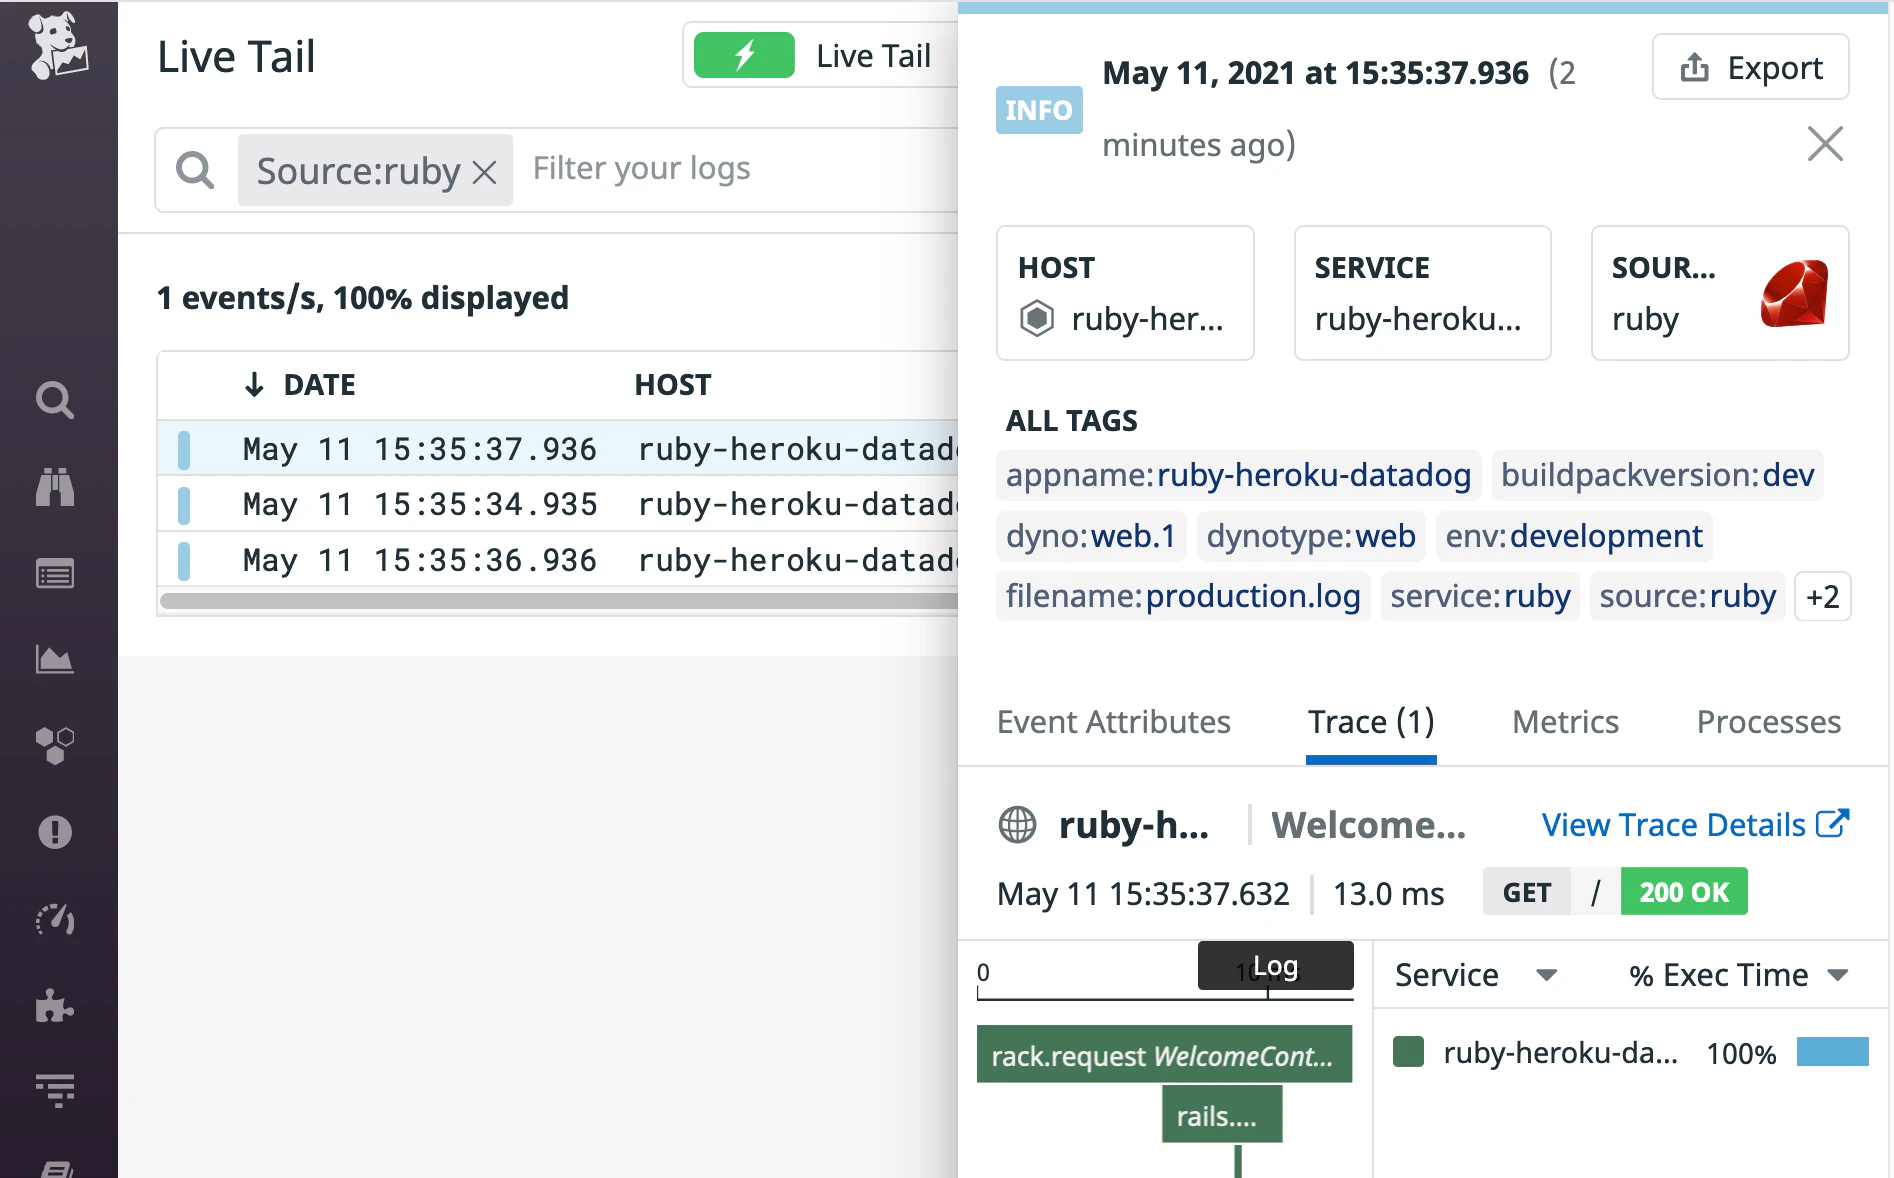
Task: Open the HOST card showing ruby-her...
Action: pos(1125,293)
